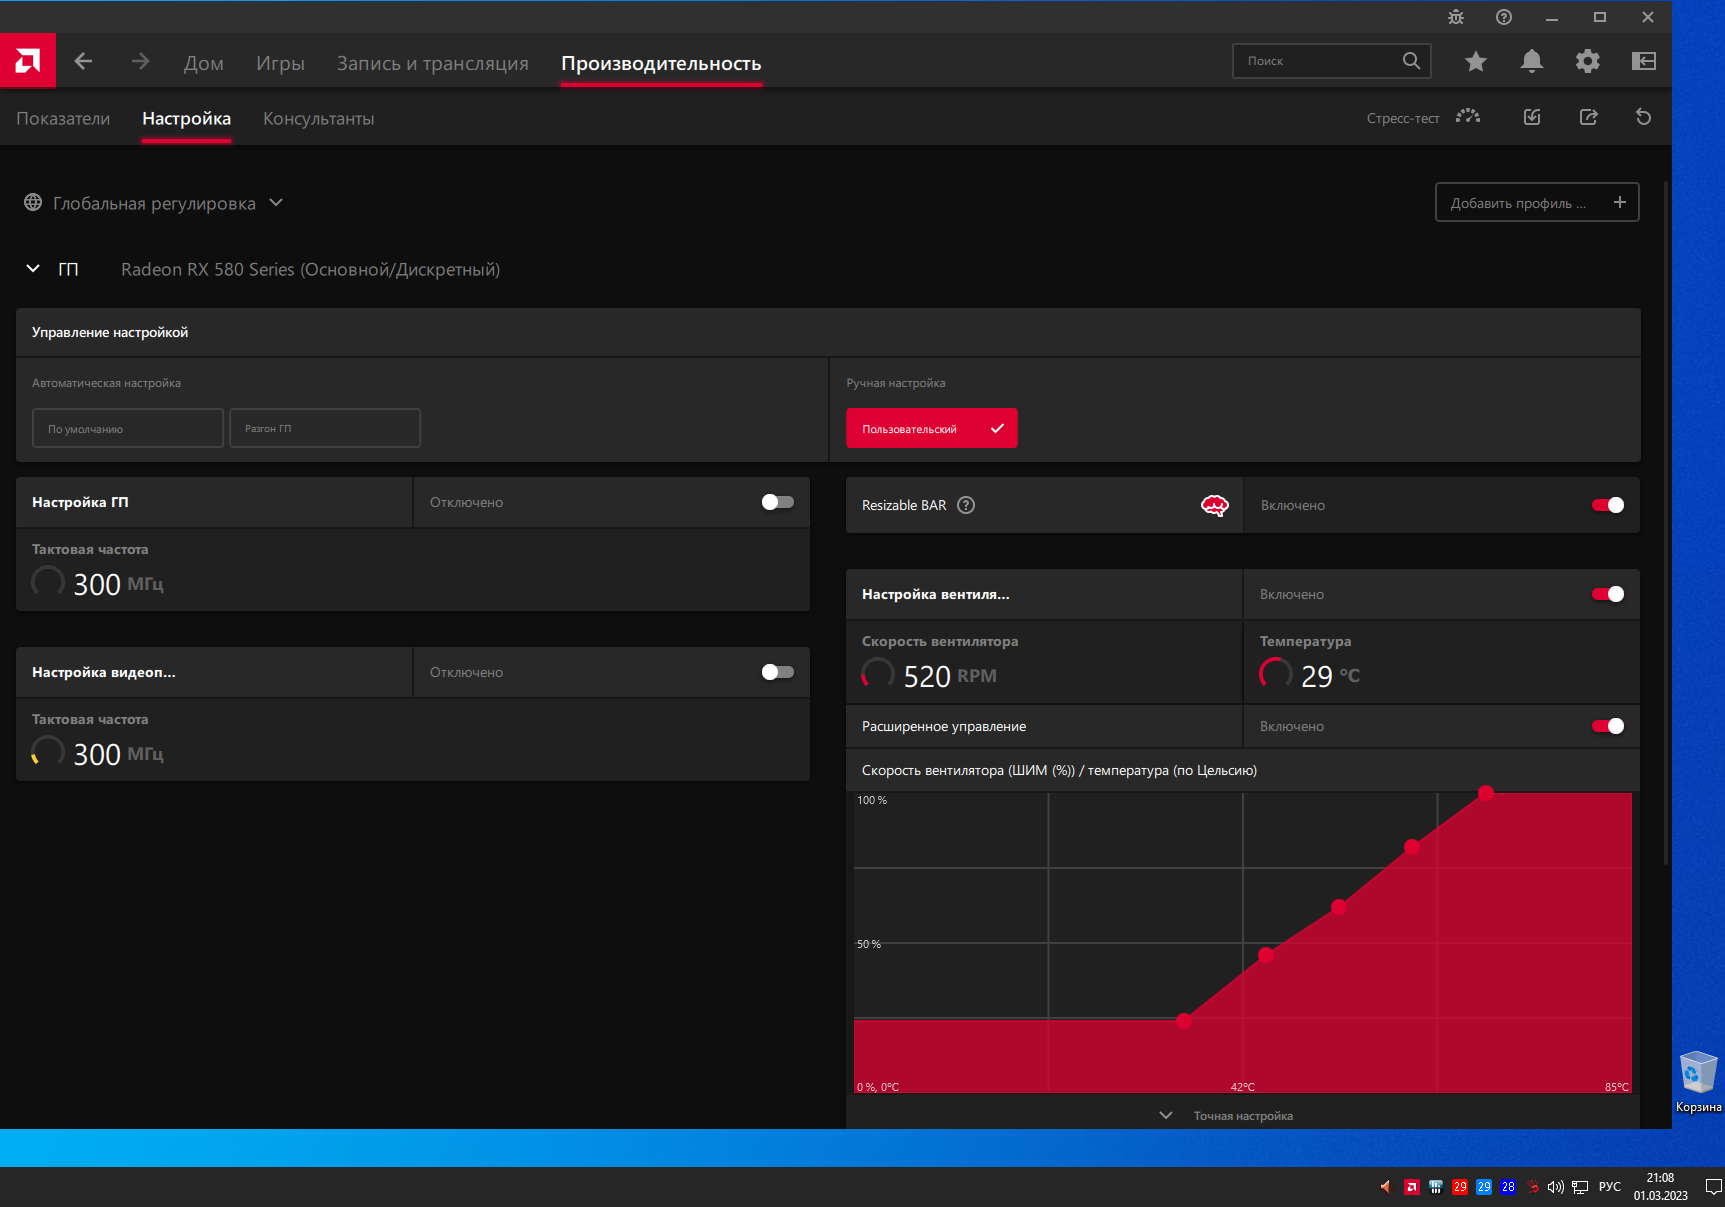Click the 520 RPM fan speed reading

click(950, 676)
